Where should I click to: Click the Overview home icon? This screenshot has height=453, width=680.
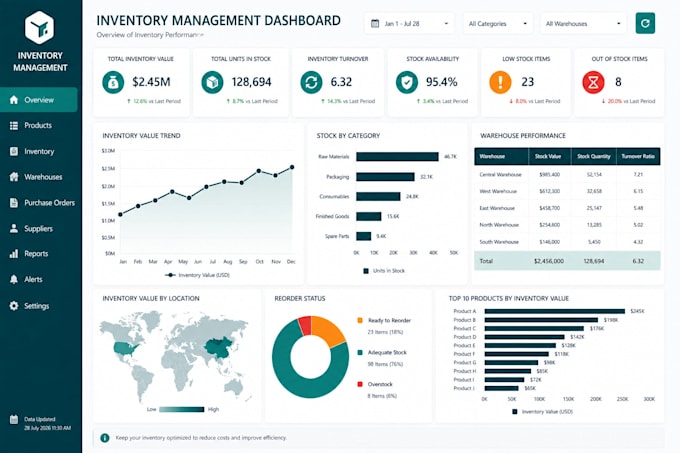tap(14, 100)
